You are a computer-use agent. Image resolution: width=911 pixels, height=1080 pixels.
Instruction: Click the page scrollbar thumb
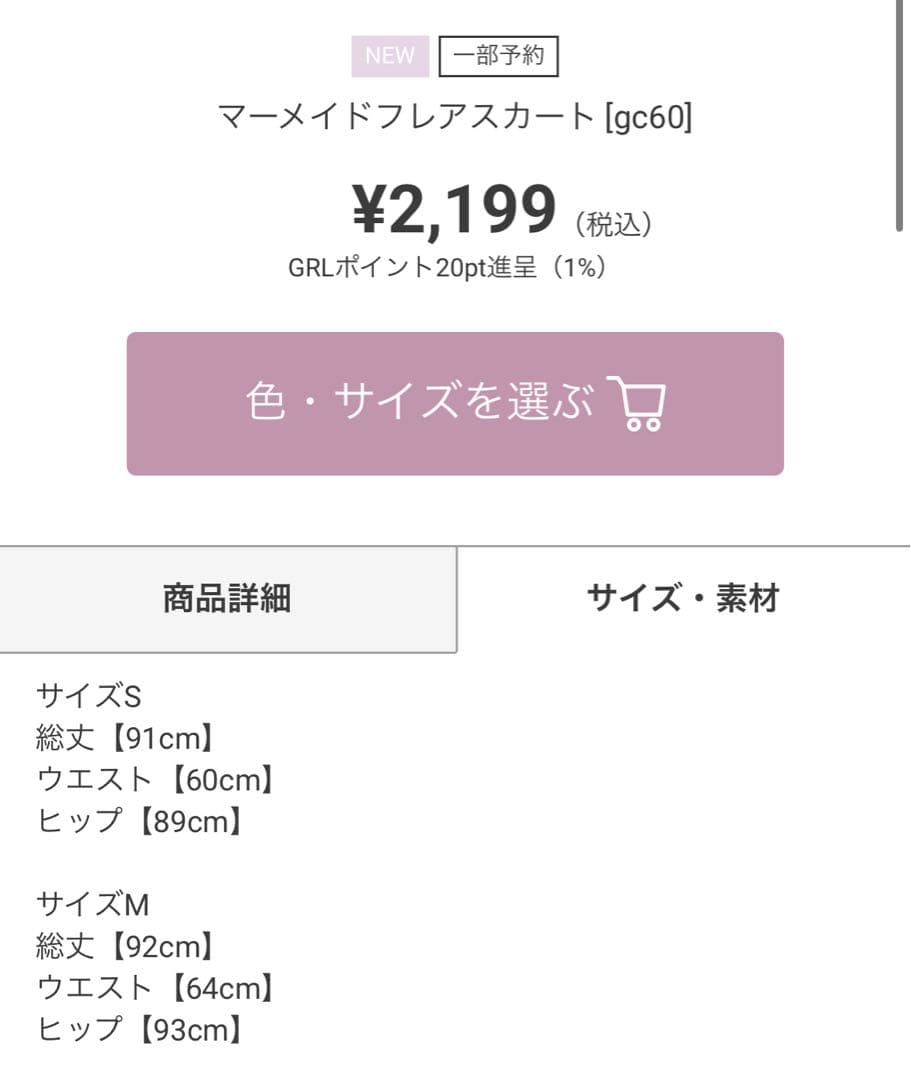(899, 116)
